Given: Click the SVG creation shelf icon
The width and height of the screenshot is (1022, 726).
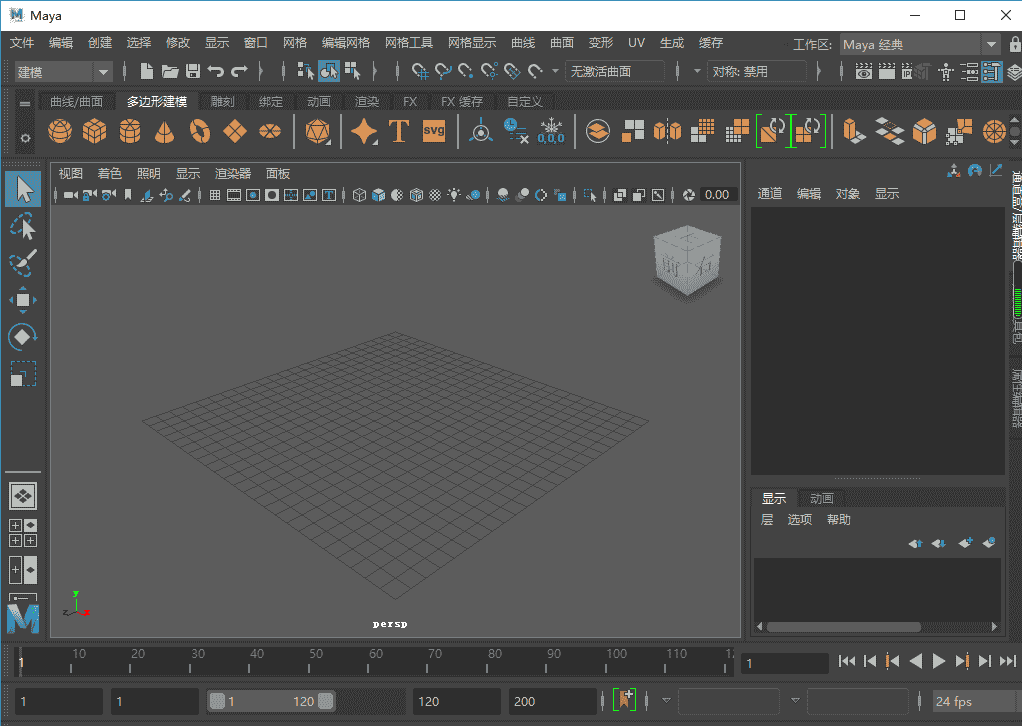Looking at the screenshot, I should (433, 131).
